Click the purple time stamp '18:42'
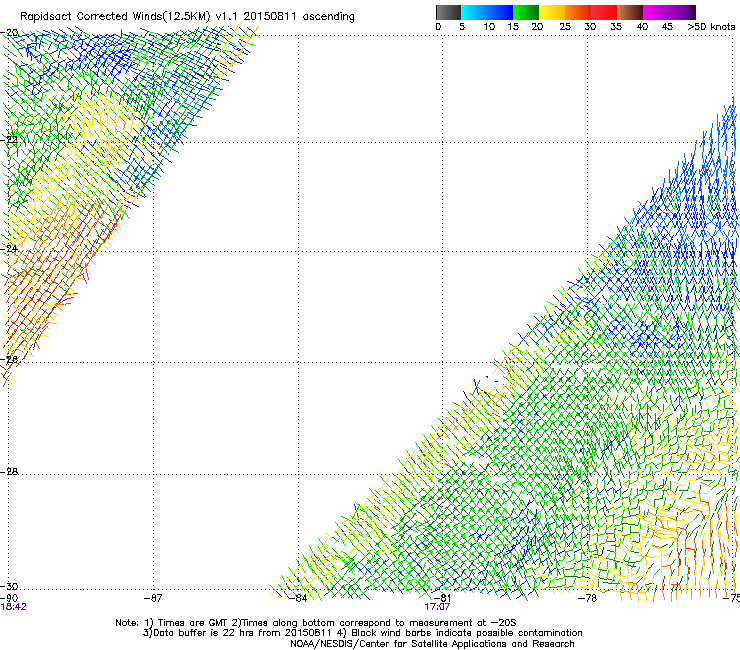This screenshot has width=740, height=650. [x=14, y=607]
